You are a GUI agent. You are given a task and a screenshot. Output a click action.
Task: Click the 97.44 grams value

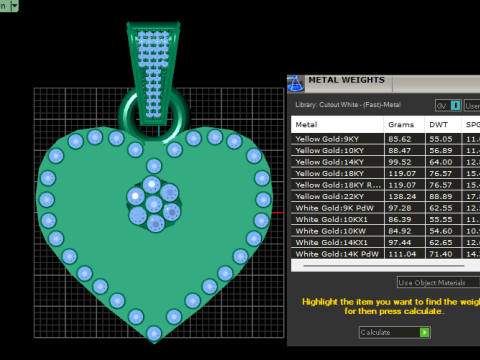(400, 243)
